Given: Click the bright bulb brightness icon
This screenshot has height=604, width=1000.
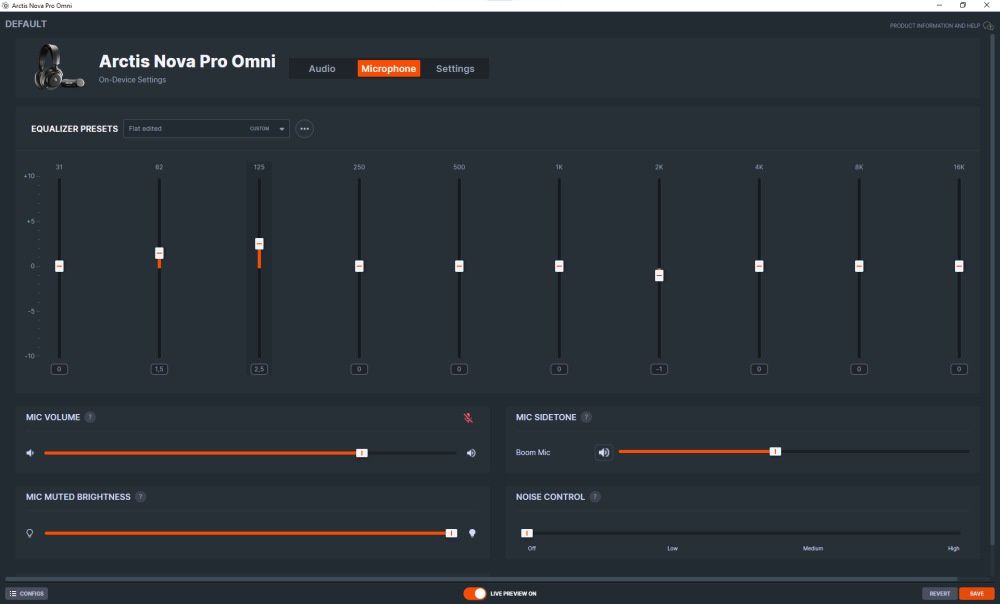Looking at the screenshot, I should pos(472,533).
